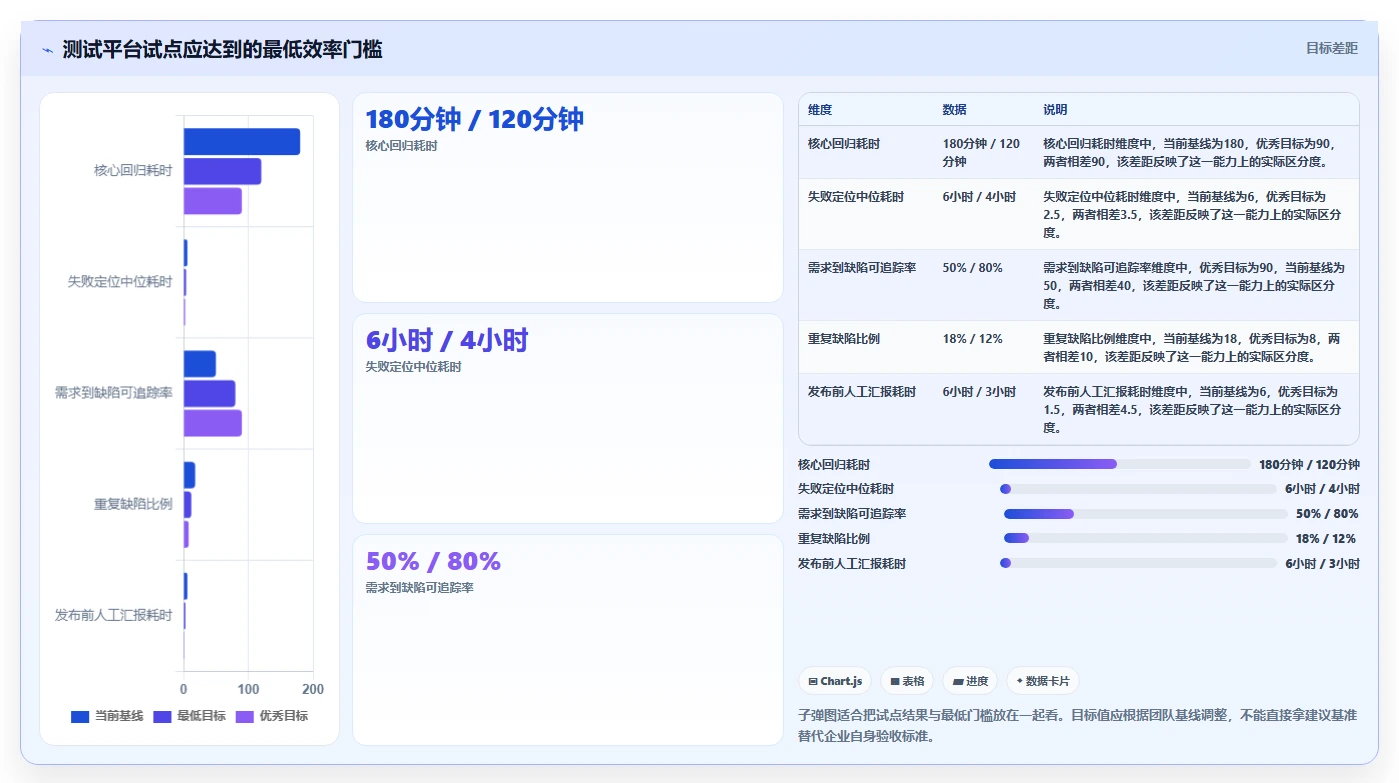The width and height of the screenshot is (1399, 783).
Task: Click the 数据 table column header
Action: tap(955, 110)
